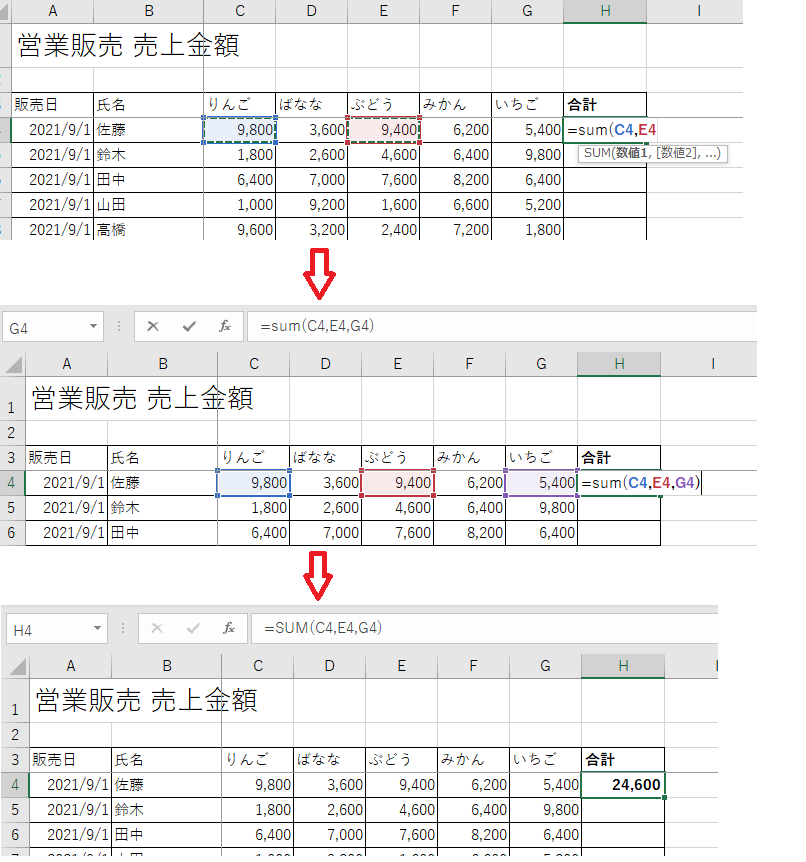The height and width of the screenshot is (862, 806).
Task: Click the cancel X beside the G4 Name Box
Action: click(153, 326)
